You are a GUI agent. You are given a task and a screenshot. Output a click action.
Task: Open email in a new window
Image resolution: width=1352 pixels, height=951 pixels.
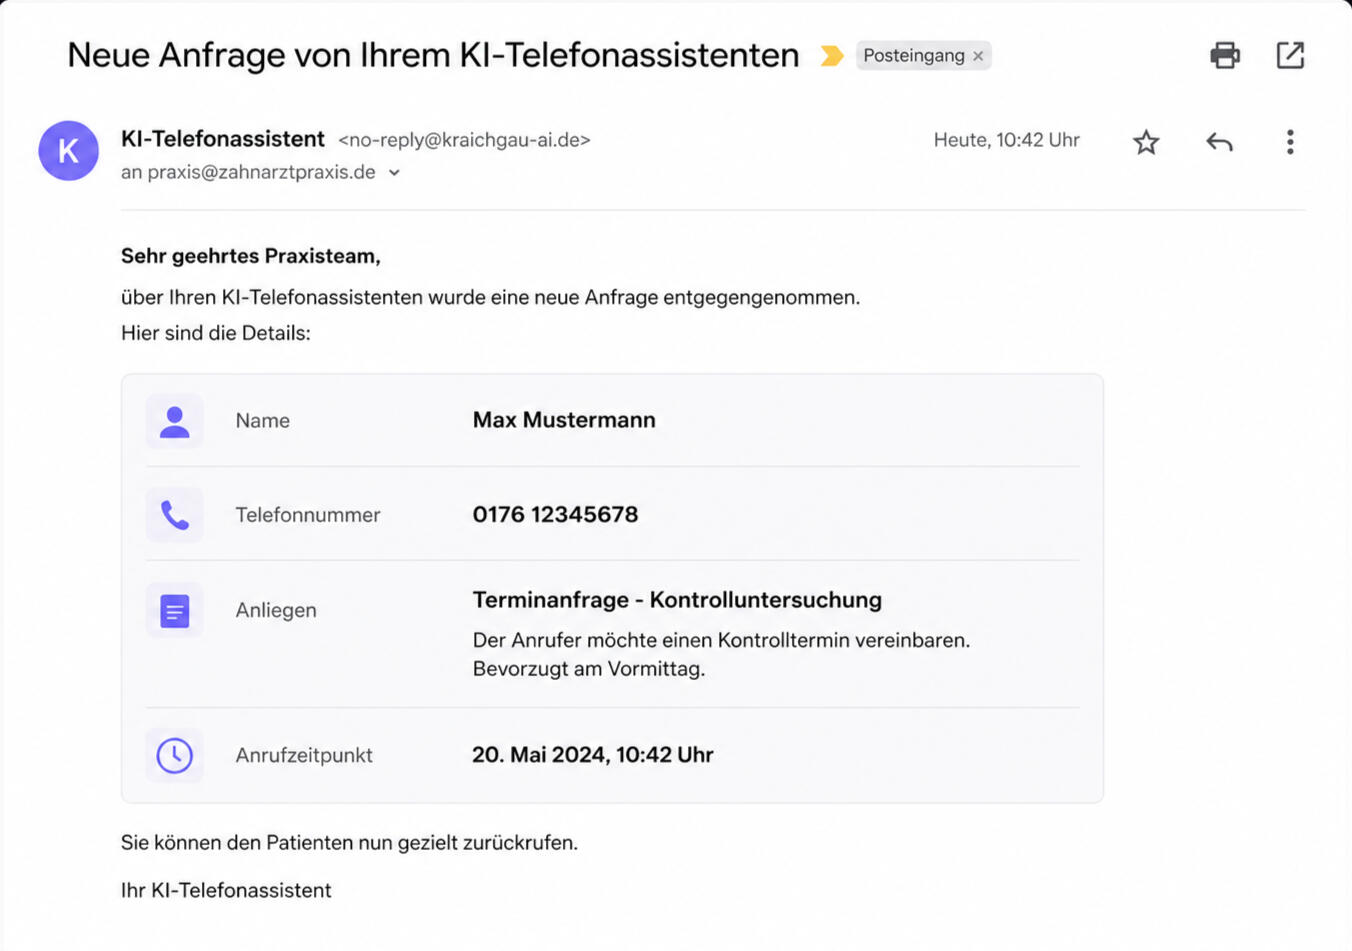[x=1290, y=55]
